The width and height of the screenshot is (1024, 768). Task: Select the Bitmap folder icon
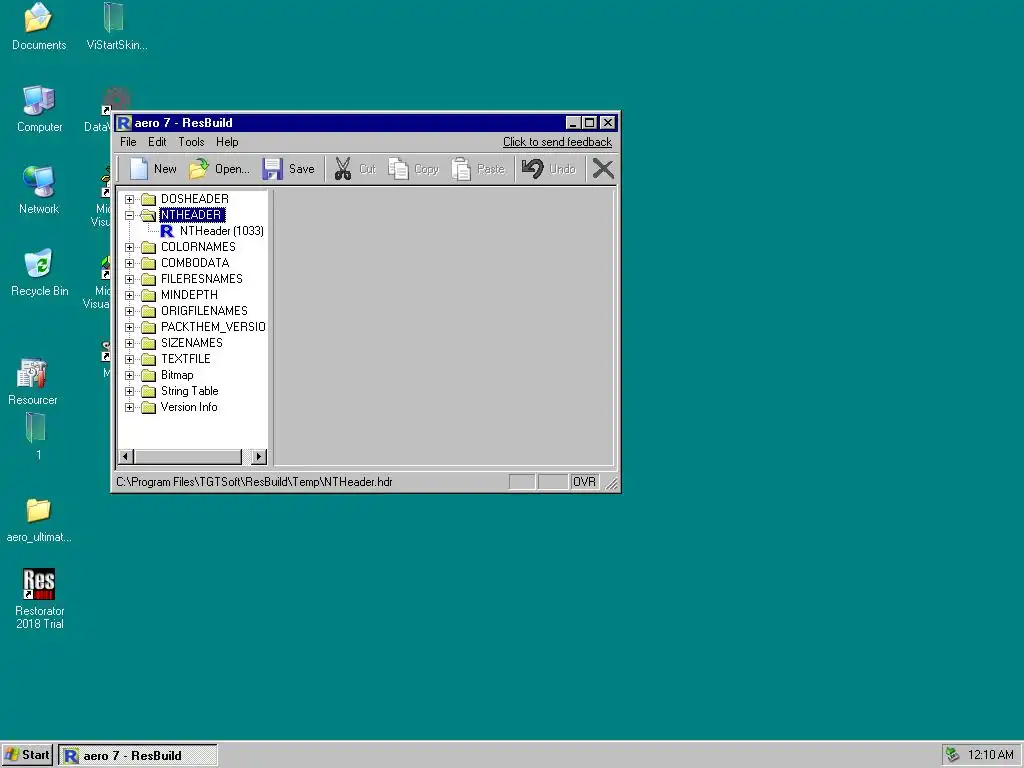(x=149, y=375)
